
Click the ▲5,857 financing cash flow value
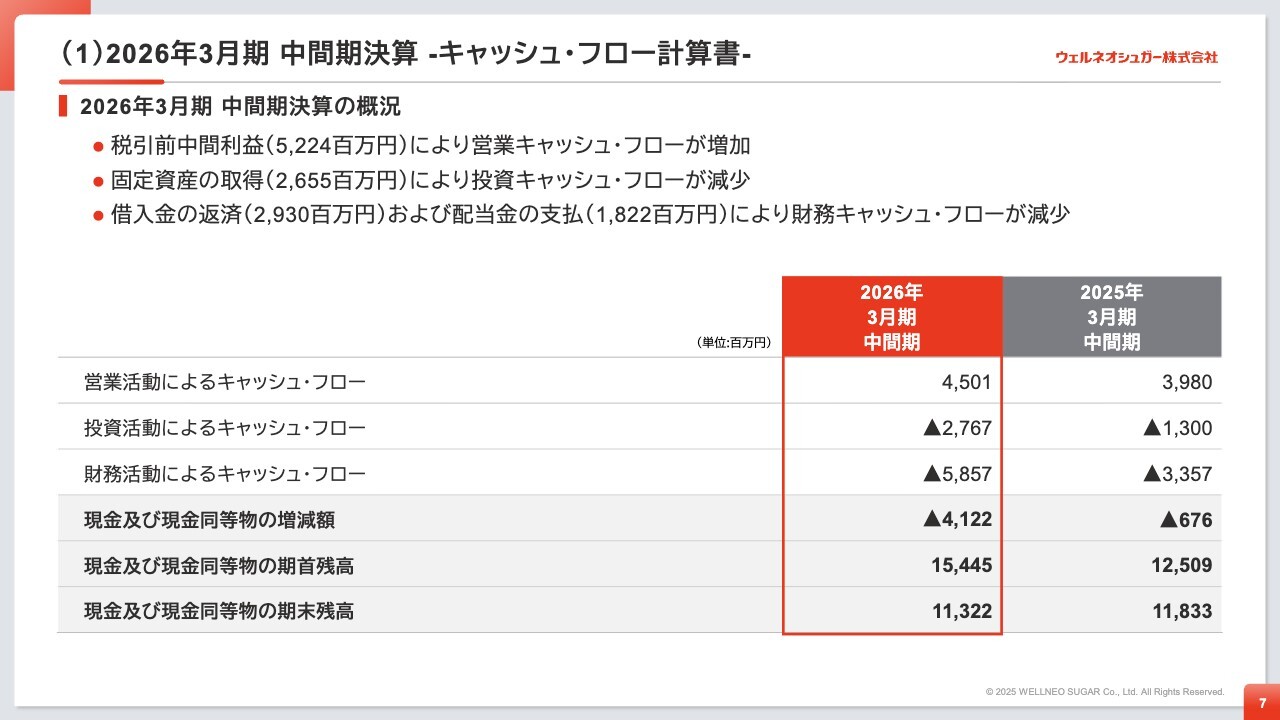click(957, 474)
